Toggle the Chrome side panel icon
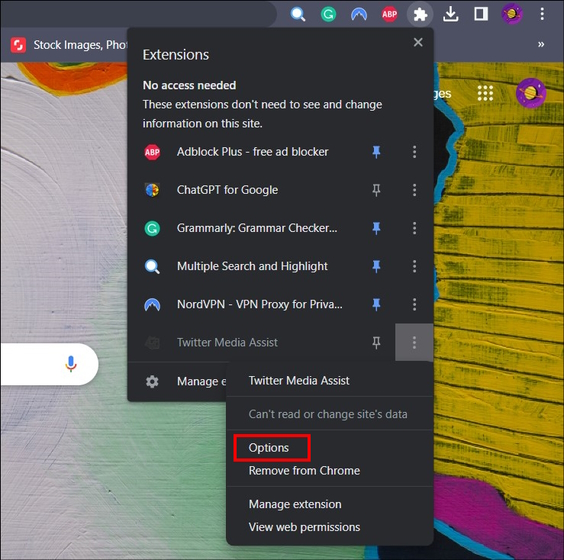This screenshot has width=564, height=560. pyautogui.click(x=481, y=14)
